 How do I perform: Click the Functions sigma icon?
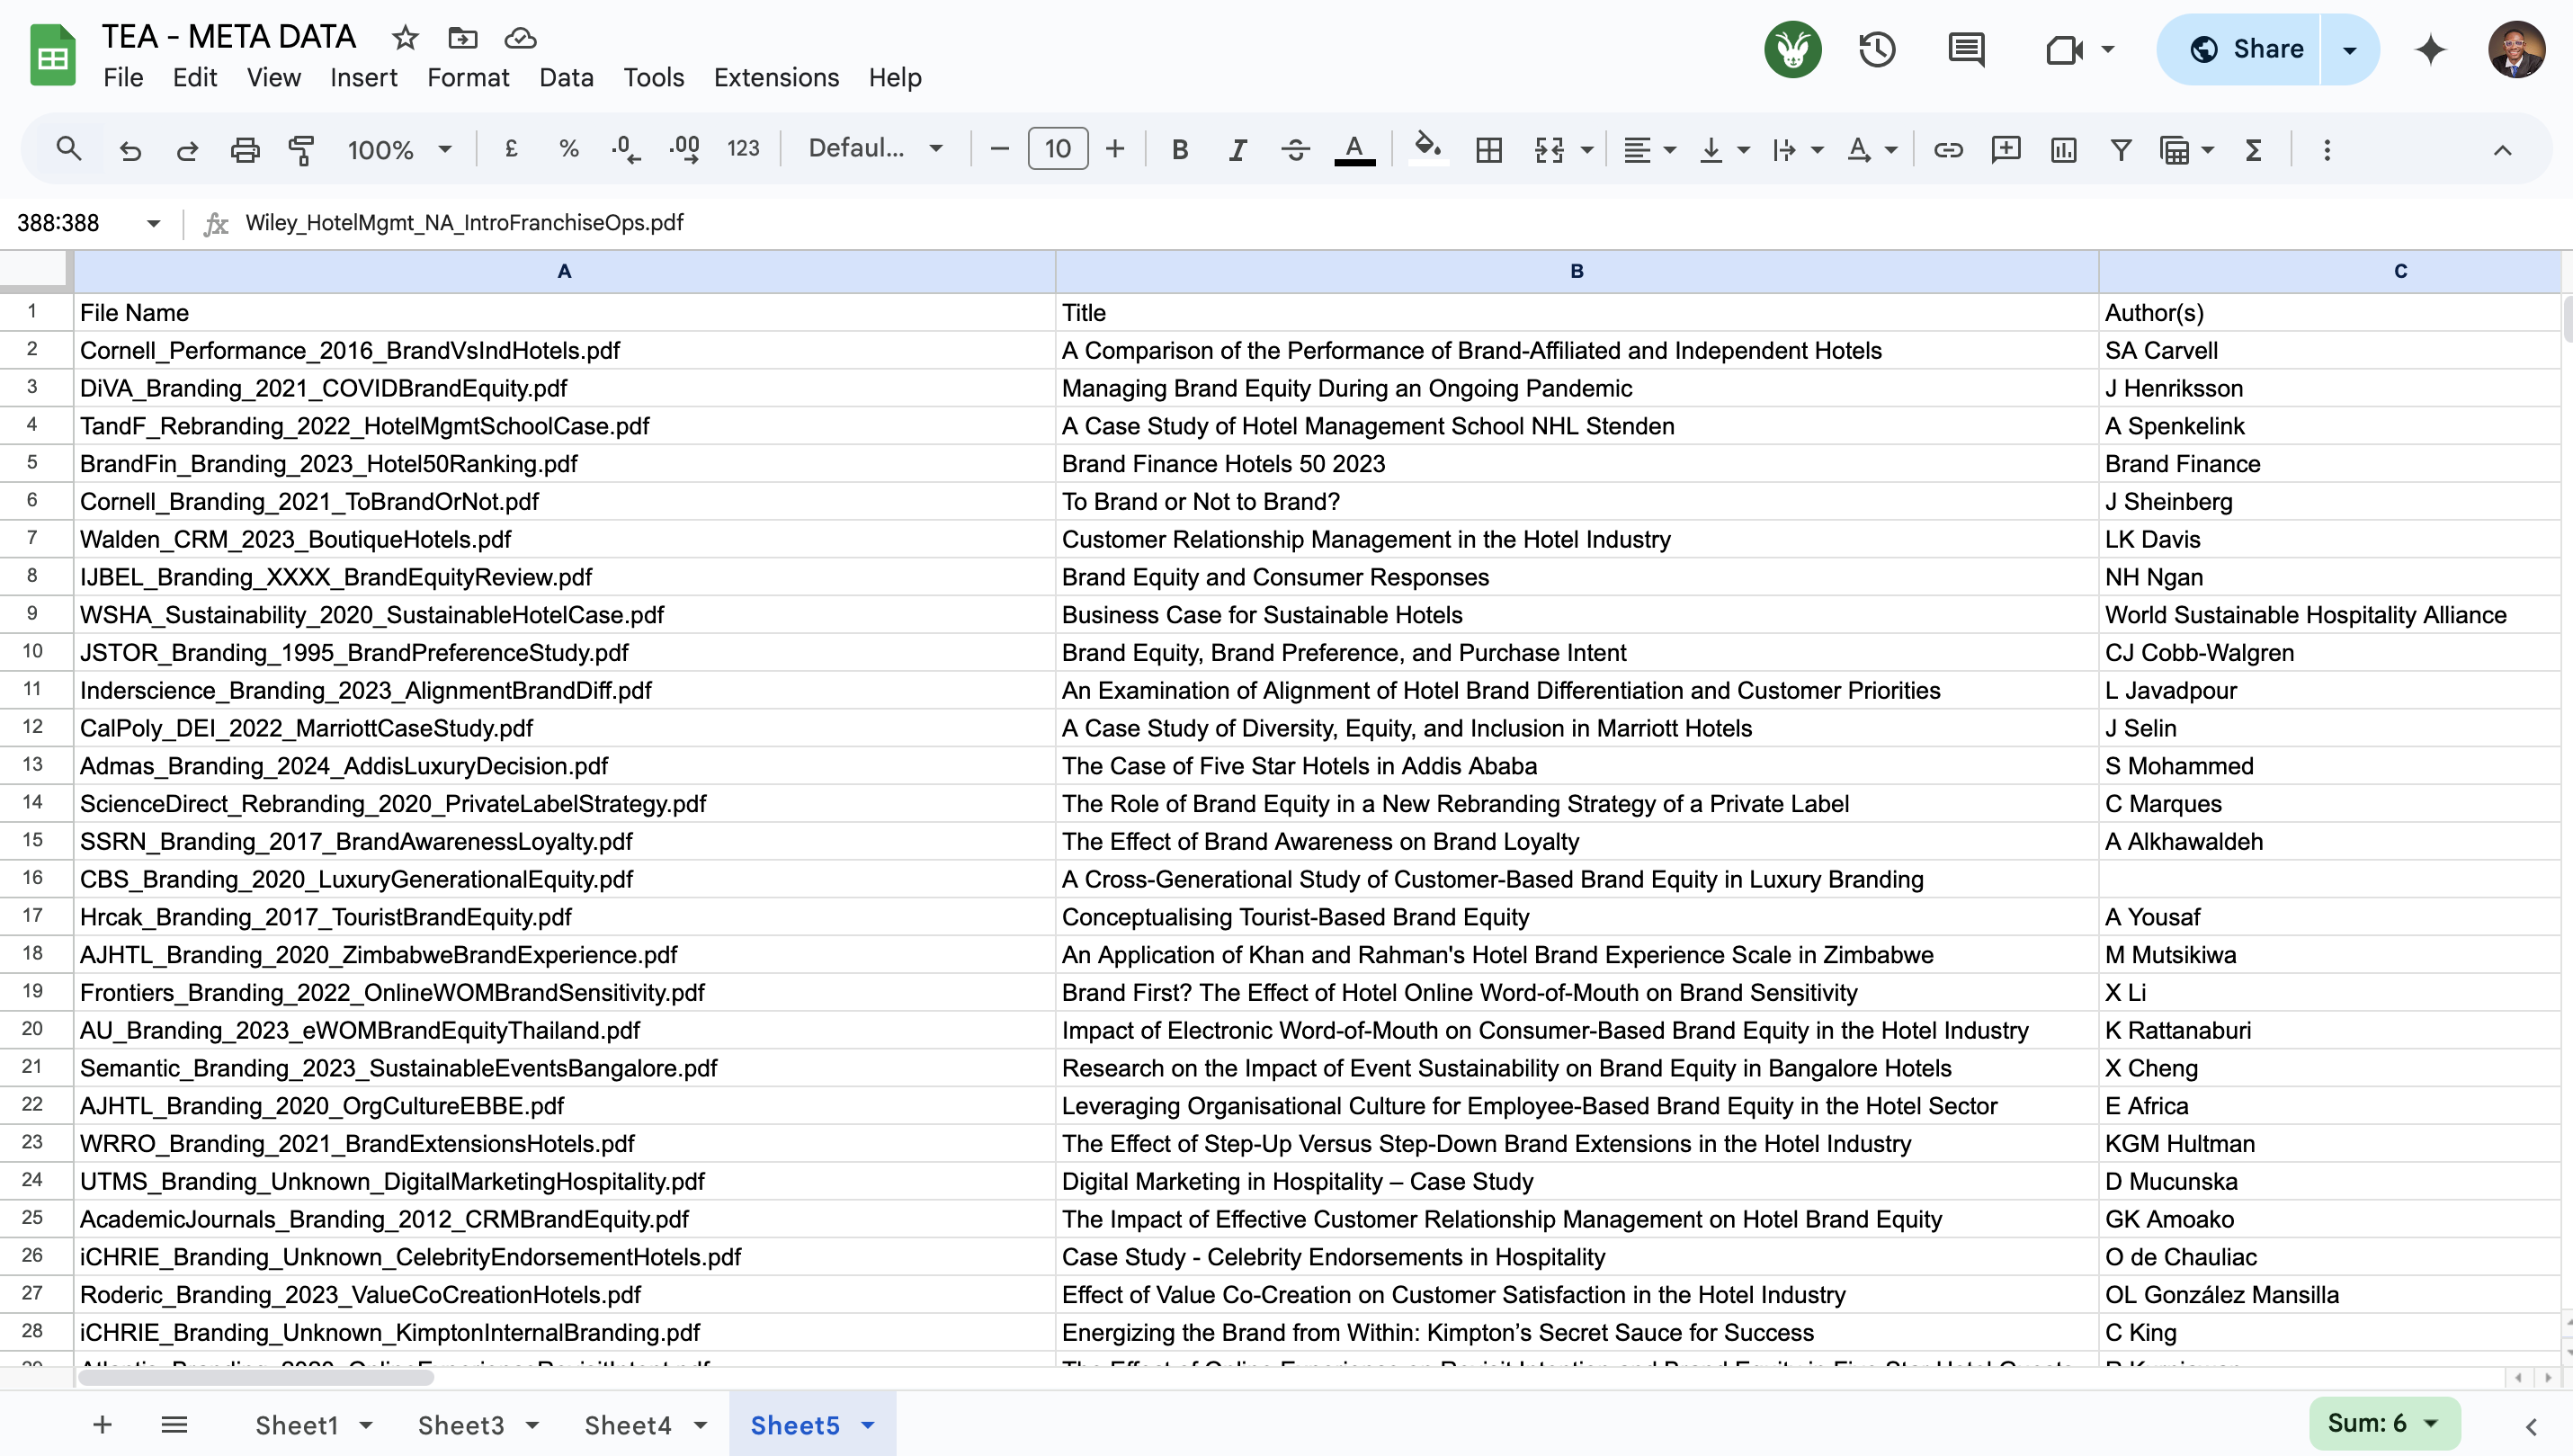click(2253, 149)
